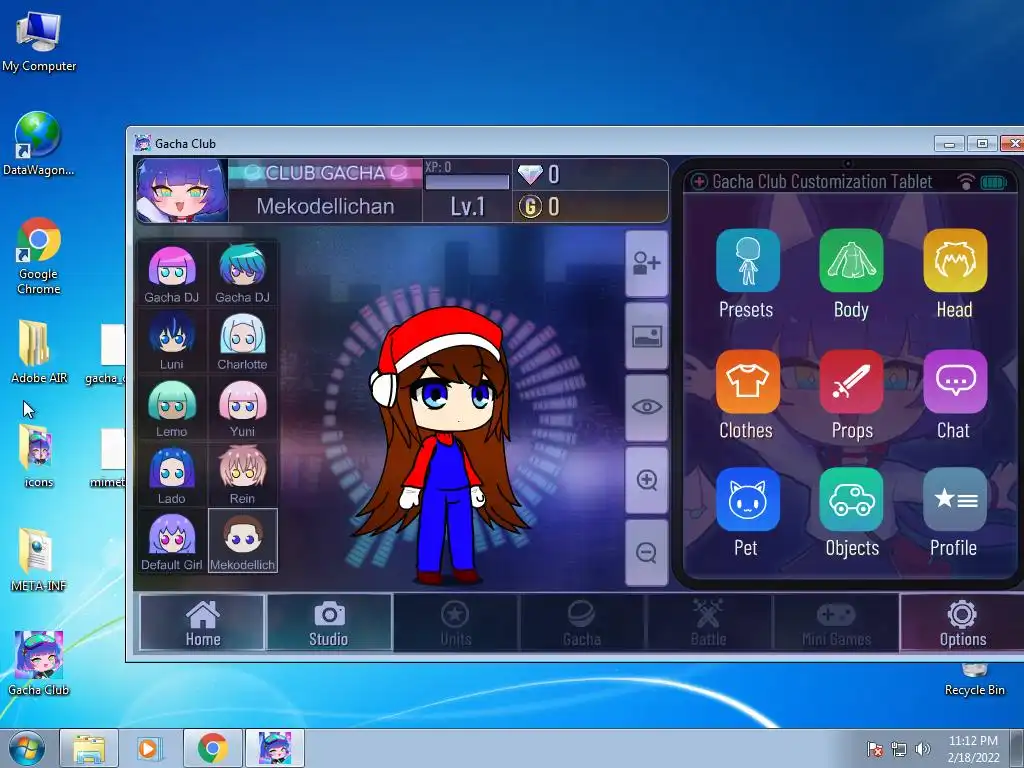Click the tablet plus circle icon
The height and width of the screenshot is (768, 1024).
point(699,182)
